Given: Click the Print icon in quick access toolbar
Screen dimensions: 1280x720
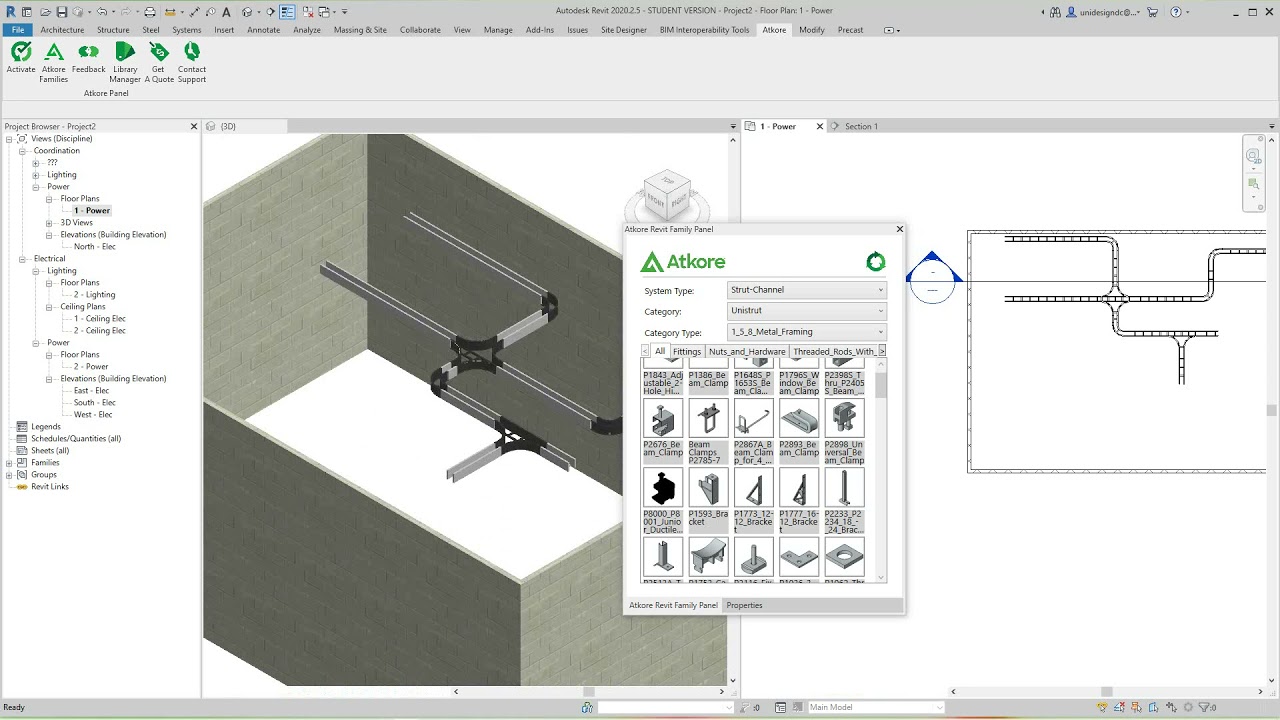Looking at the screenshot, I should 150,12.
